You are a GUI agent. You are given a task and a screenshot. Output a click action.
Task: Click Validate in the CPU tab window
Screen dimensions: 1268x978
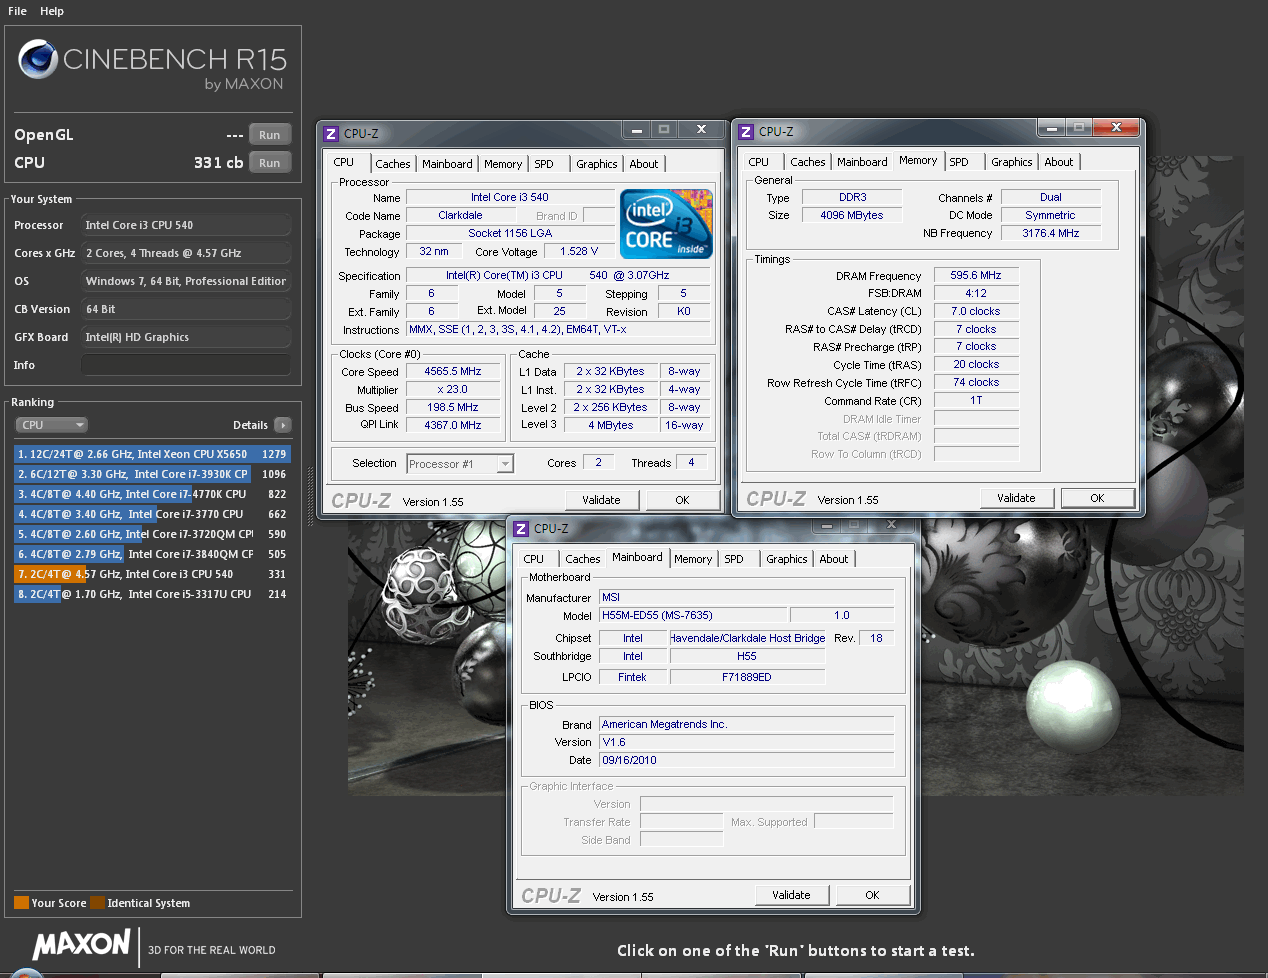pos(601,500)
